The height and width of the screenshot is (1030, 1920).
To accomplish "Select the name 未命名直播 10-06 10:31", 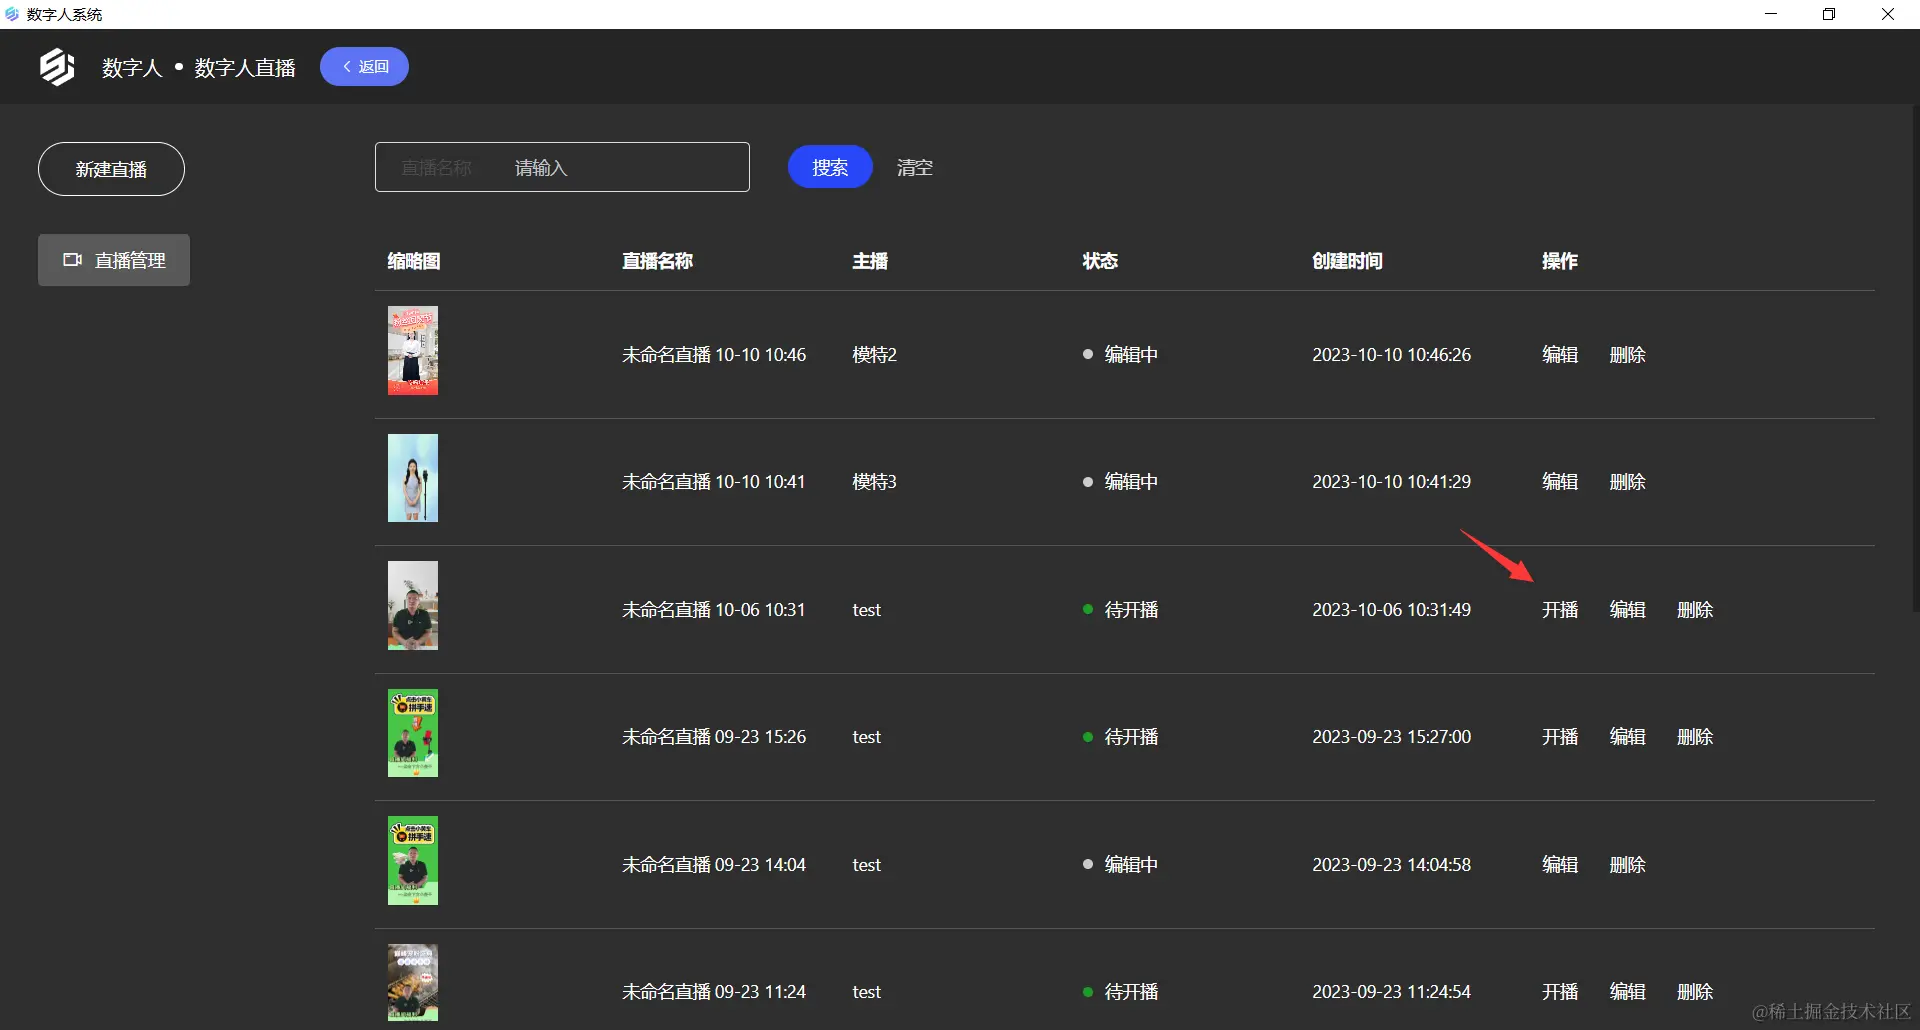I will click(714, 609).
